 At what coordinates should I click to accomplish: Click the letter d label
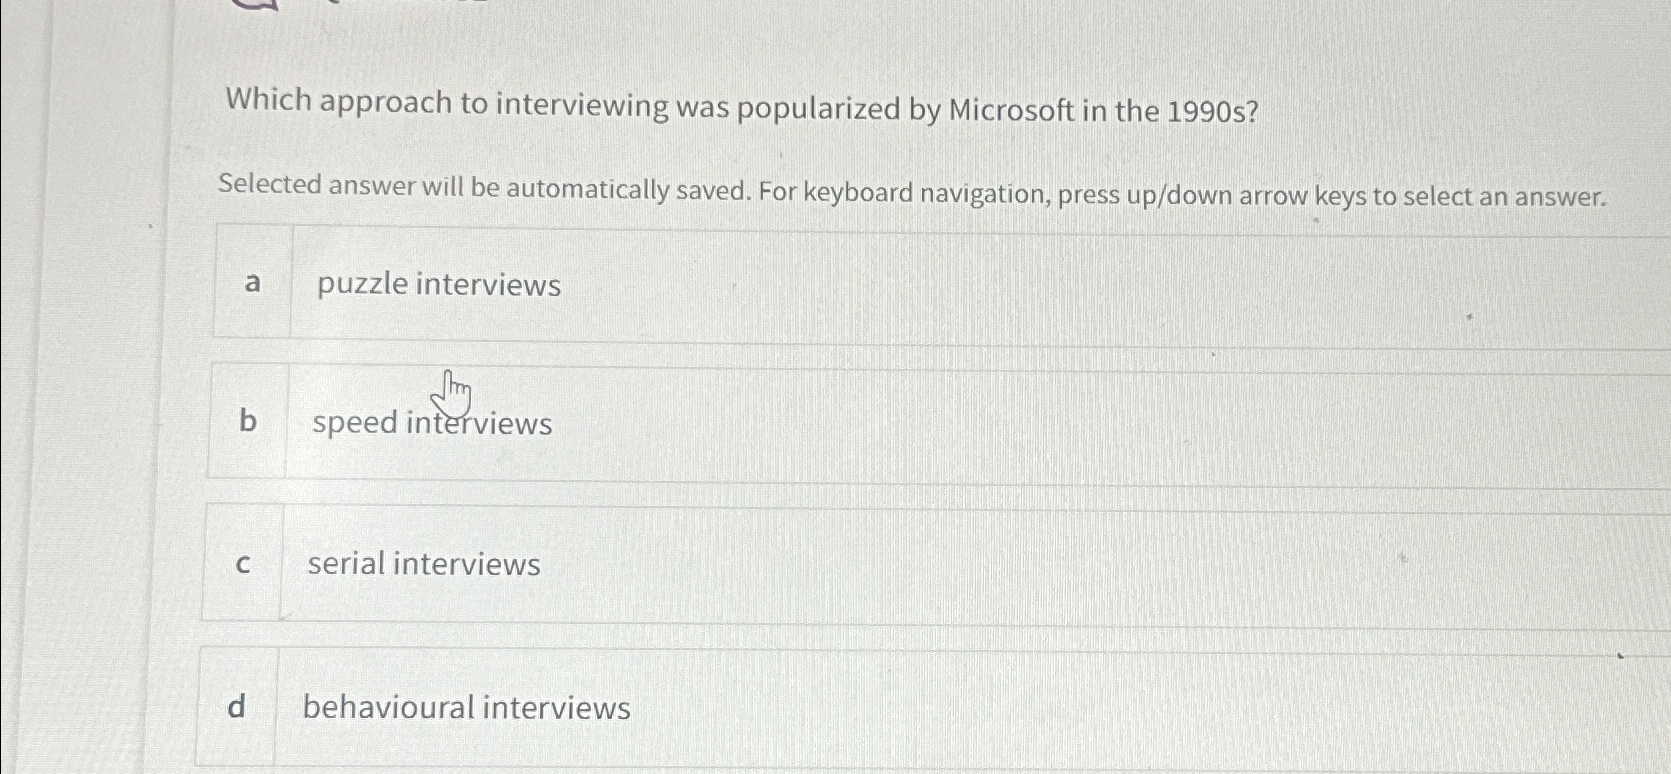click(237, 708)
